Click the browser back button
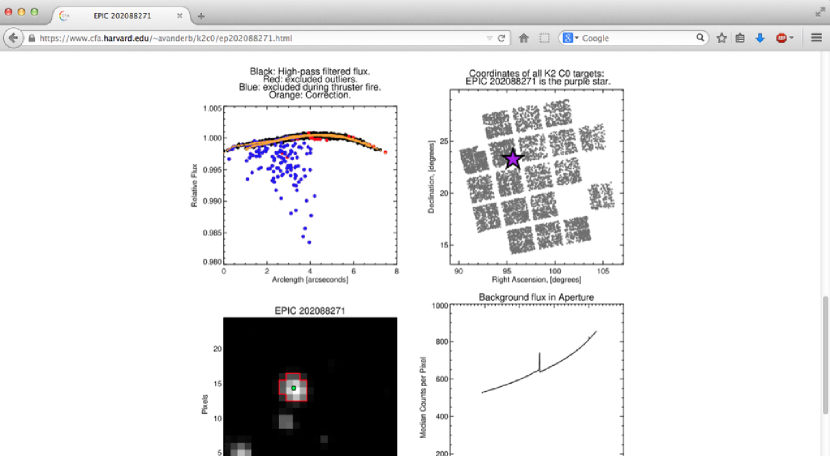The image size is (830, 456). click(13, 38)
